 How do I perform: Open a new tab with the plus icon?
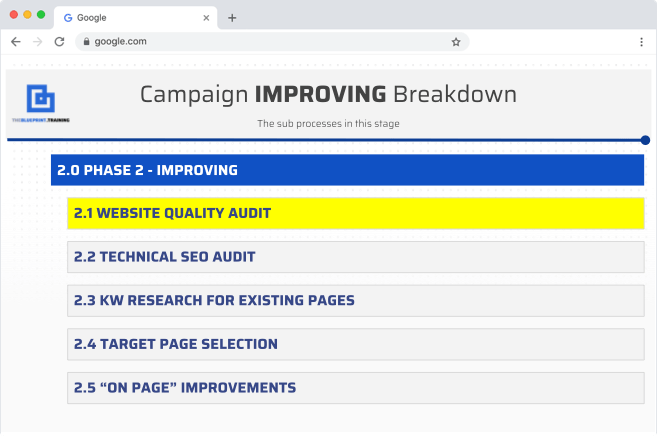(x=232, y=18)
